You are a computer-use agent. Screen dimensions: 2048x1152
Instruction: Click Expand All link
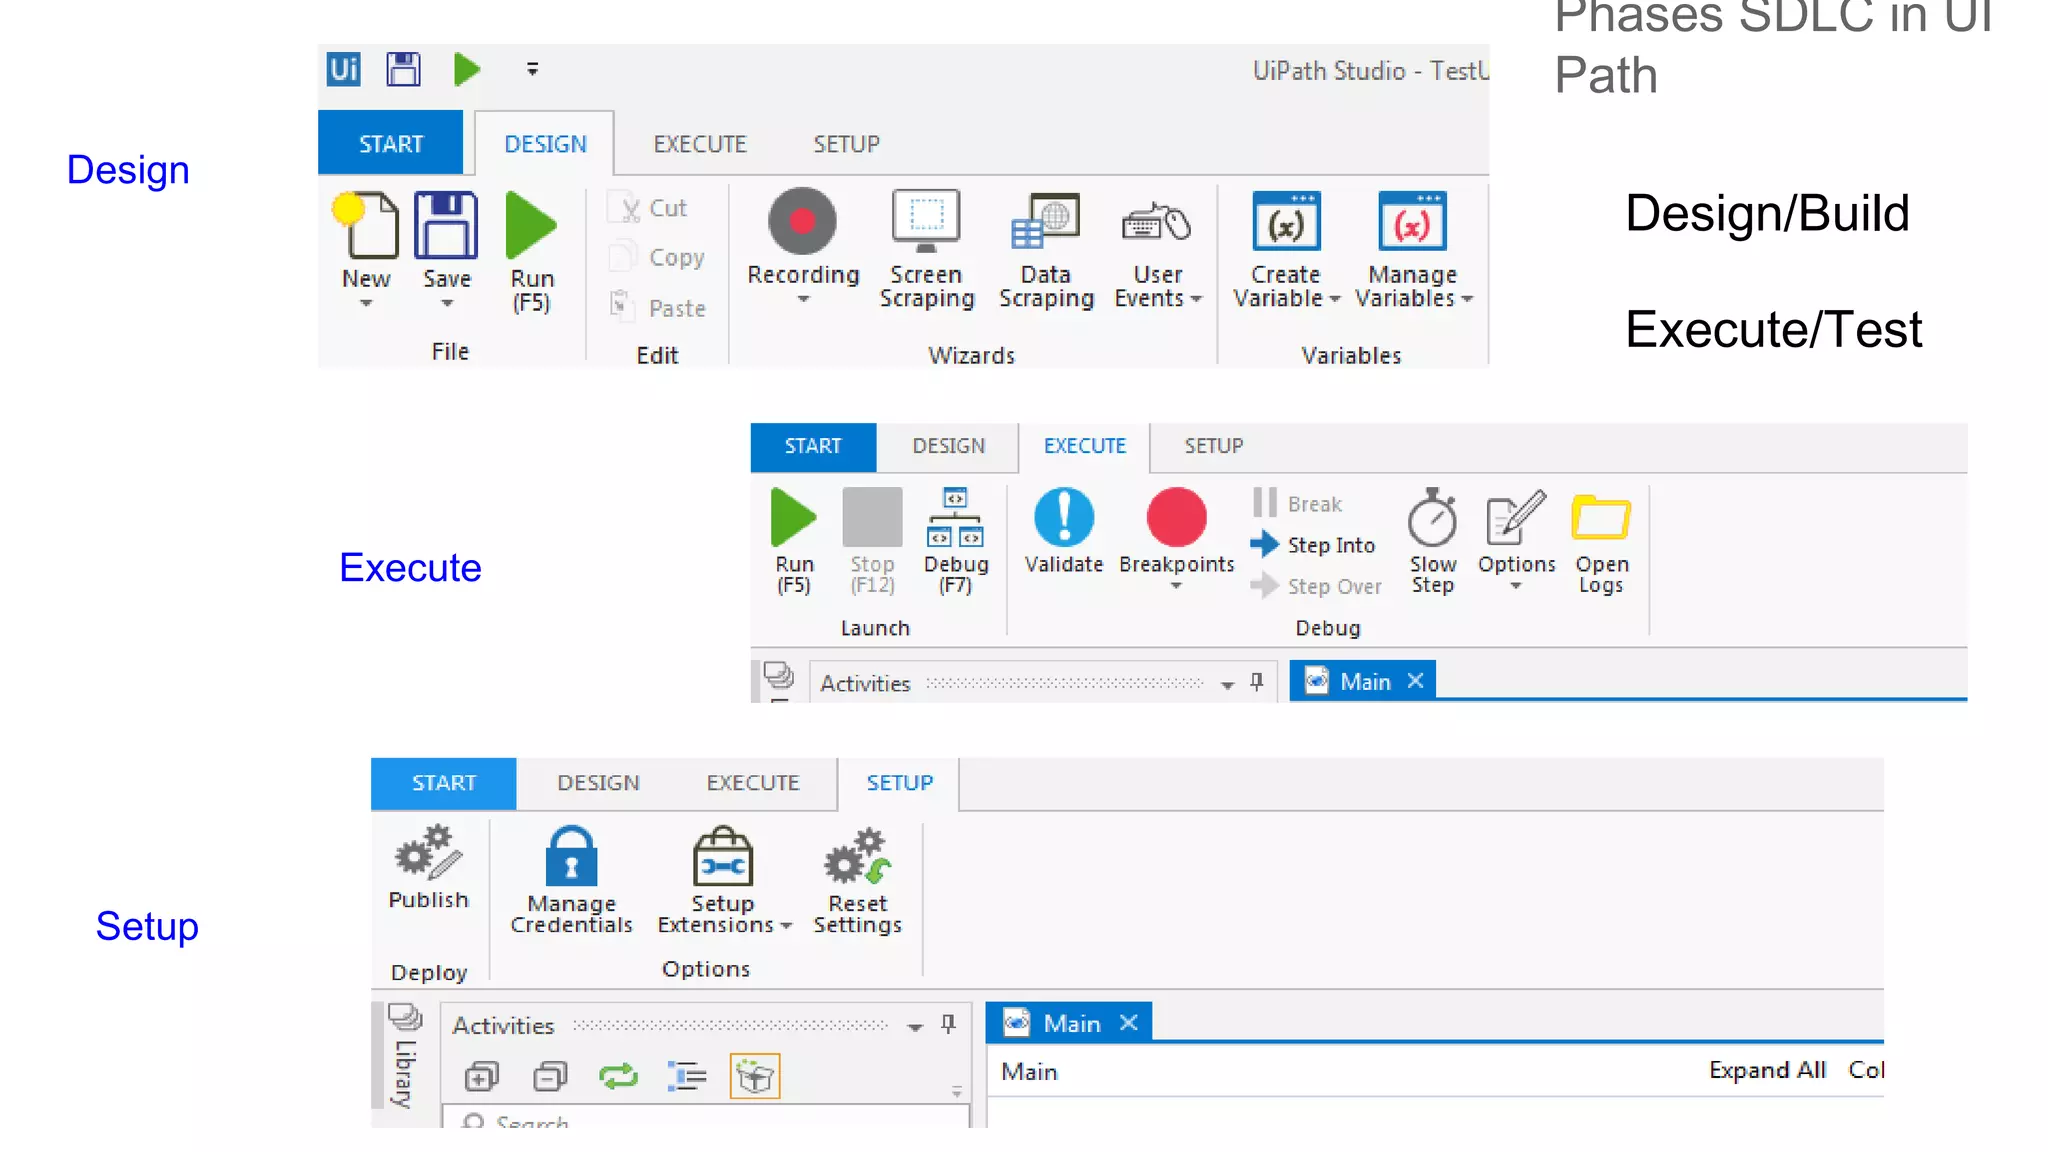(1767, 1070)
